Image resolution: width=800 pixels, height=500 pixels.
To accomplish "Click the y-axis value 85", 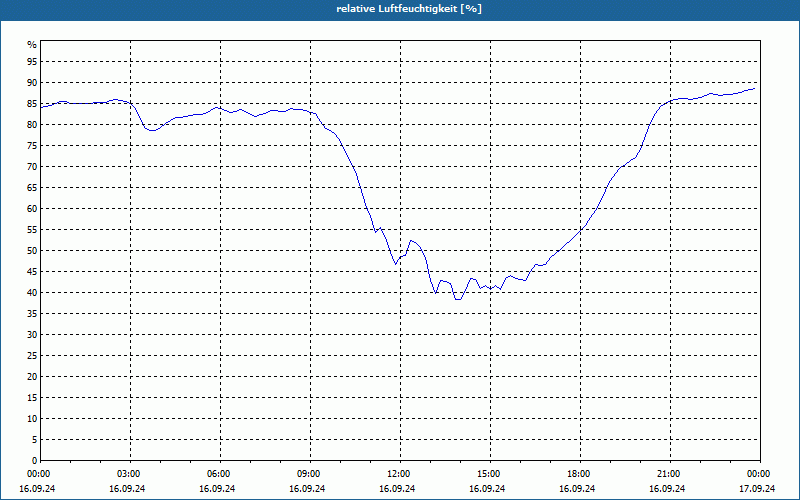I will pyautogui.click(x=32, y=104).
